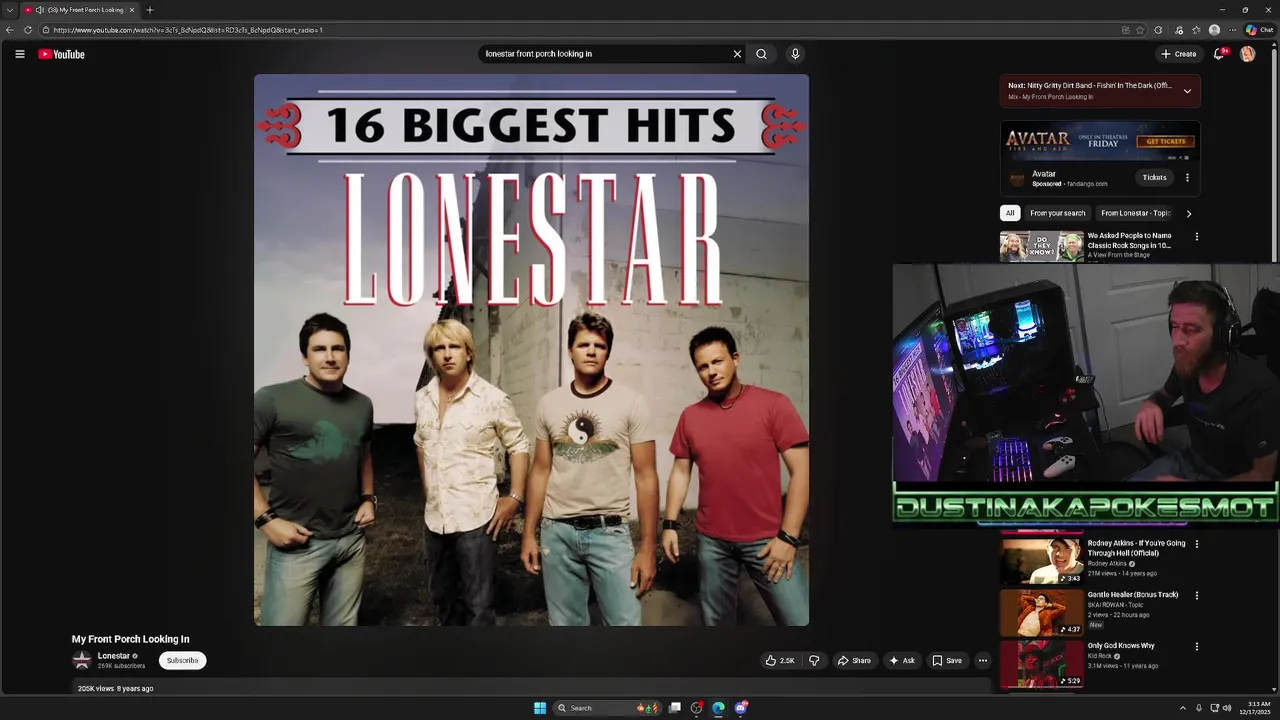This screenshot has width=1280, height=720.
Task: Go back in the browser
Action: [10, 30]
